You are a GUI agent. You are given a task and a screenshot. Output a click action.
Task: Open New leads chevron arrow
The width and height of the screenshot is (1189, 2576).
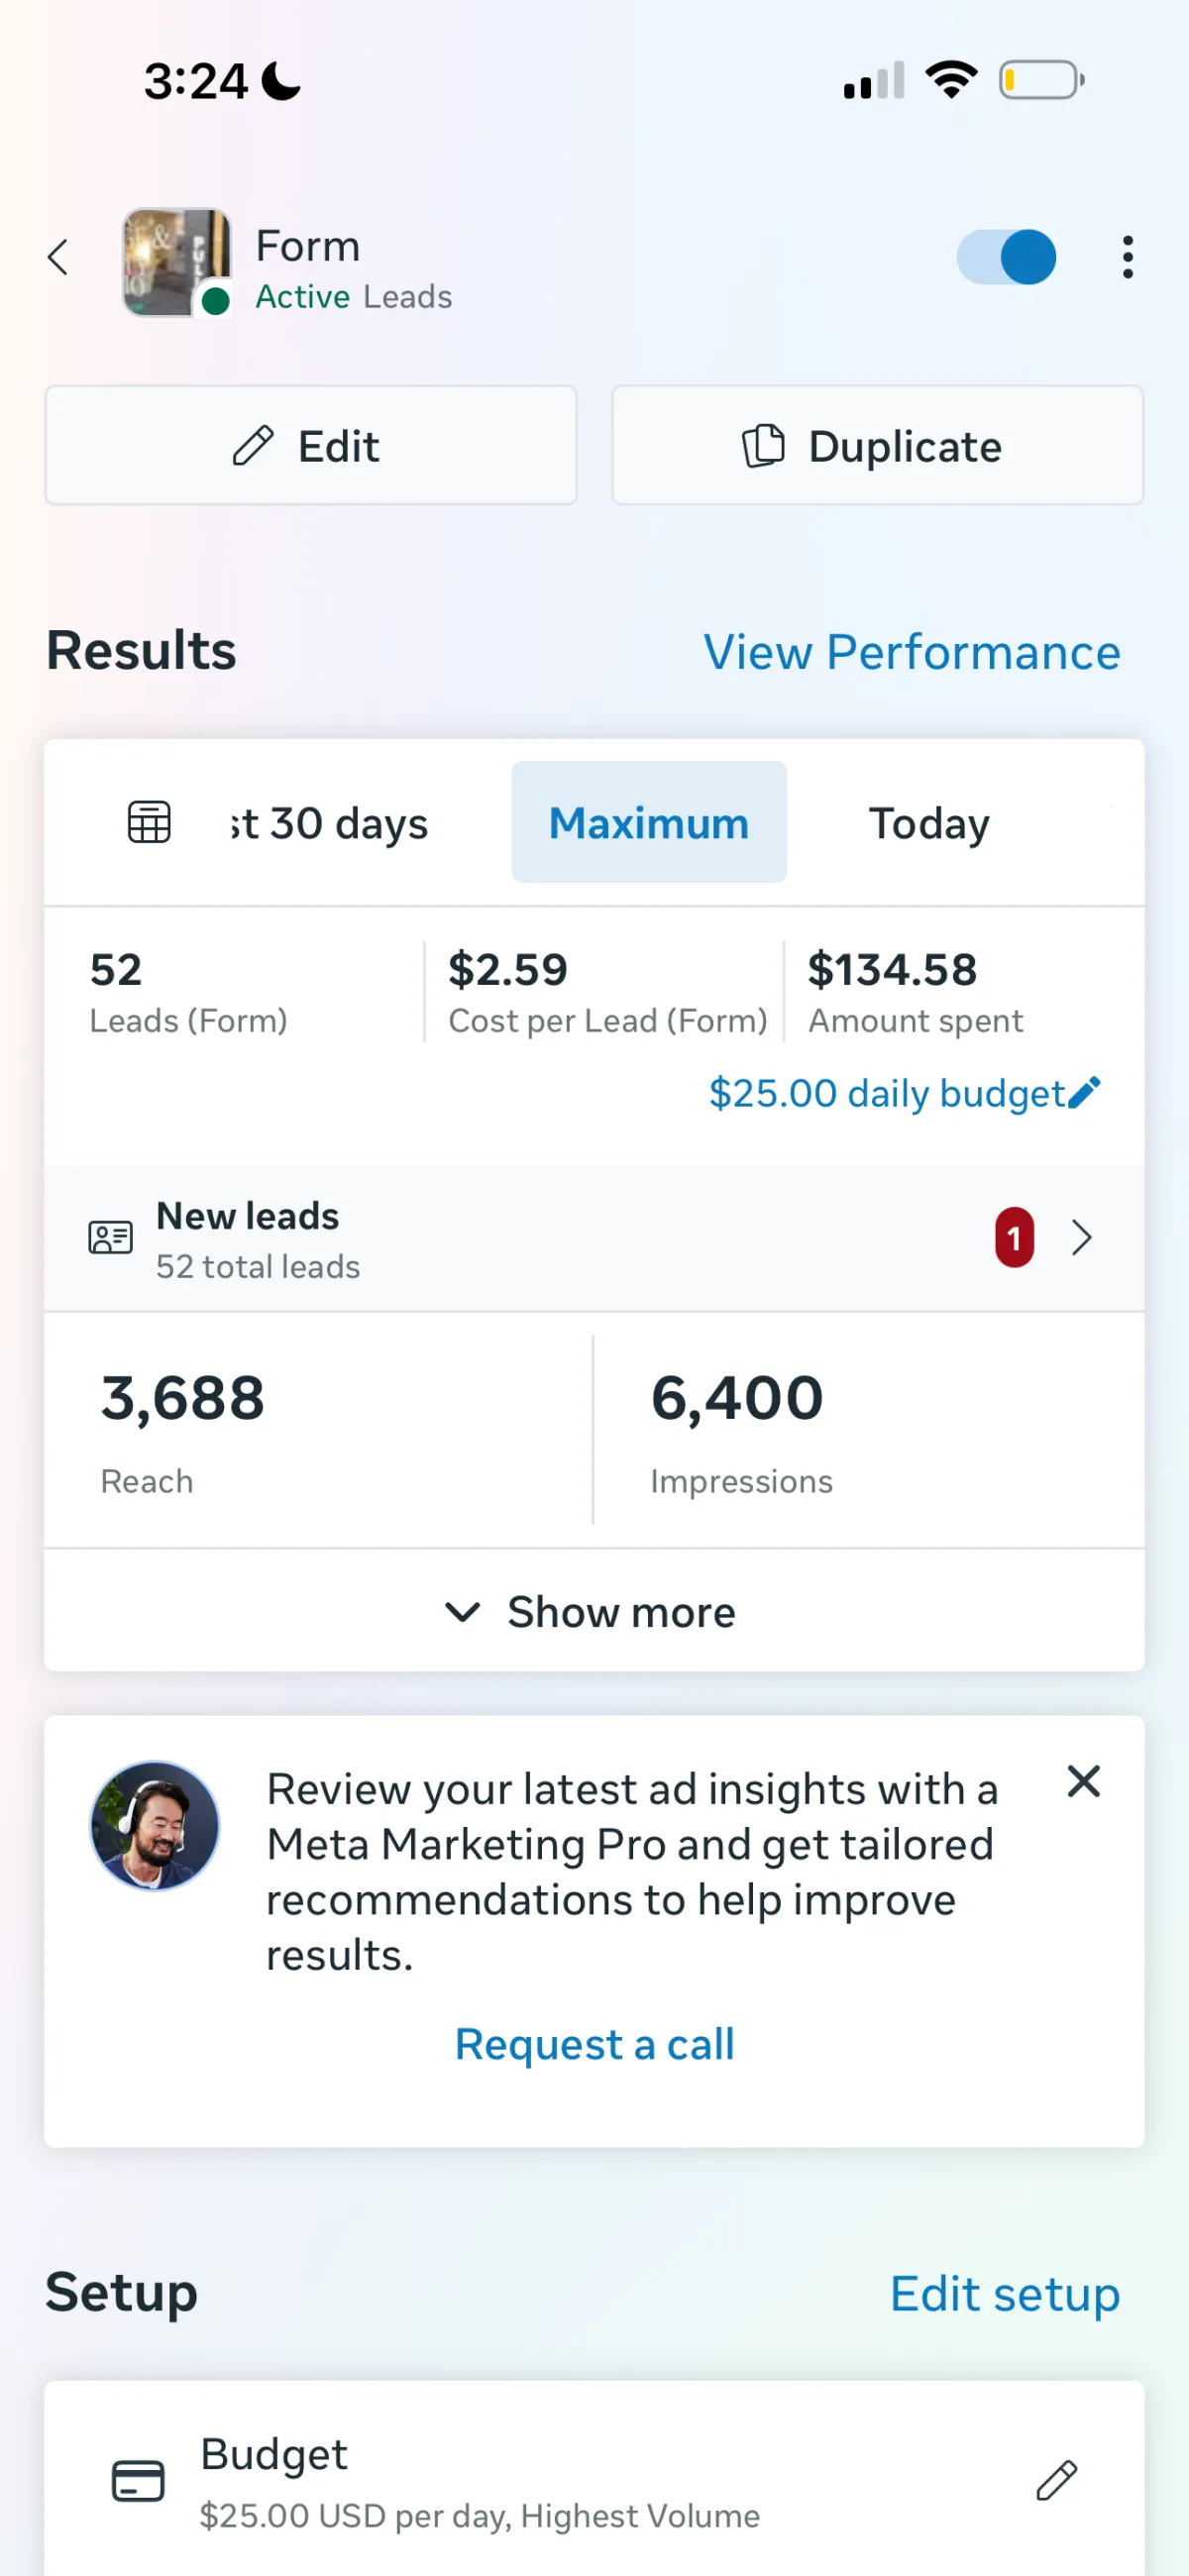1081,1237
